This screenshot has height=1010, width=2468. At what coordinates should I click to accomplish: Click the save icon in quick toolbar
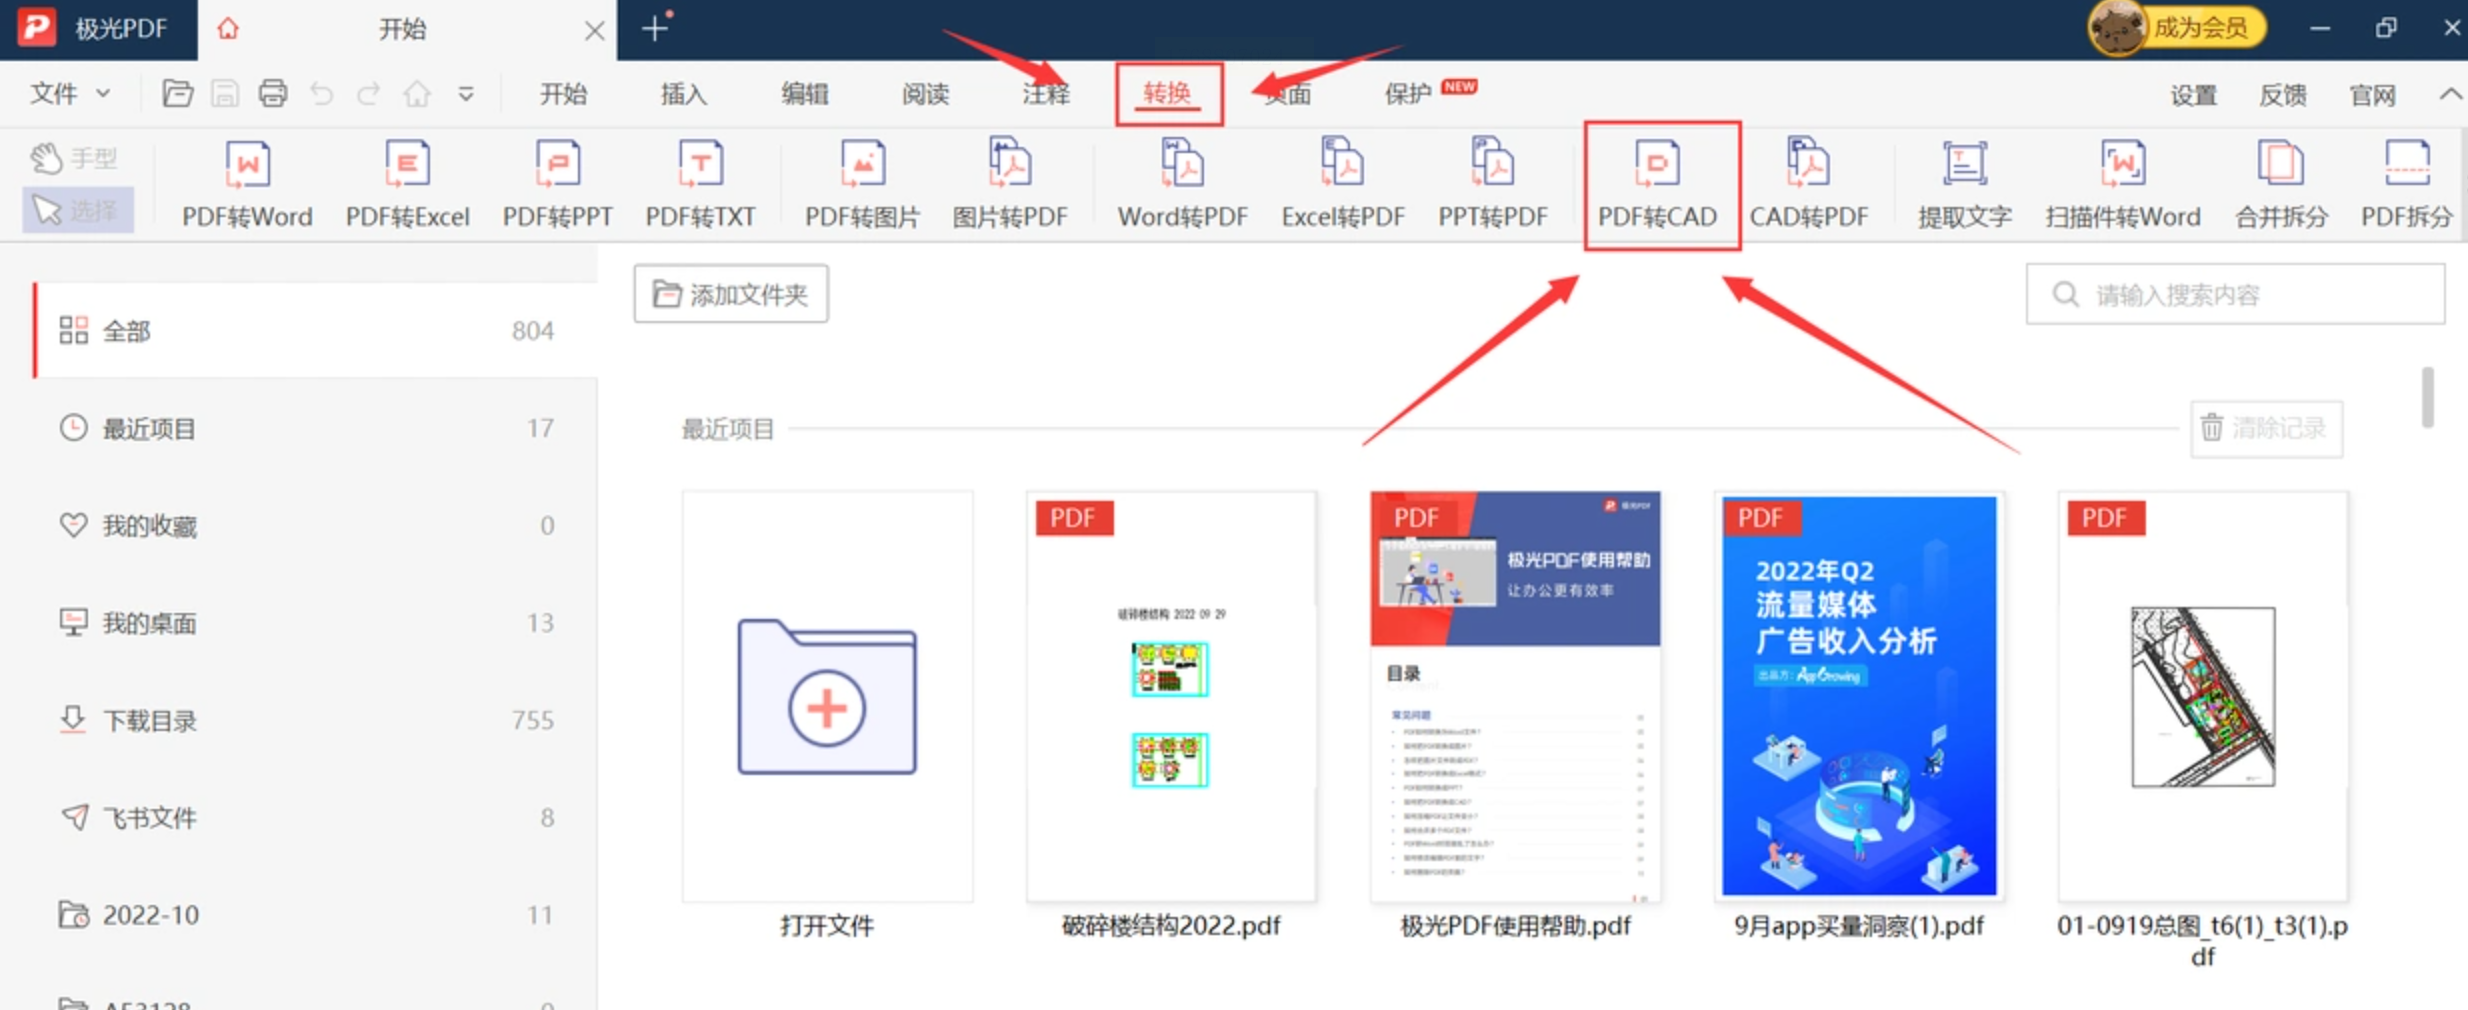(225, 94)
